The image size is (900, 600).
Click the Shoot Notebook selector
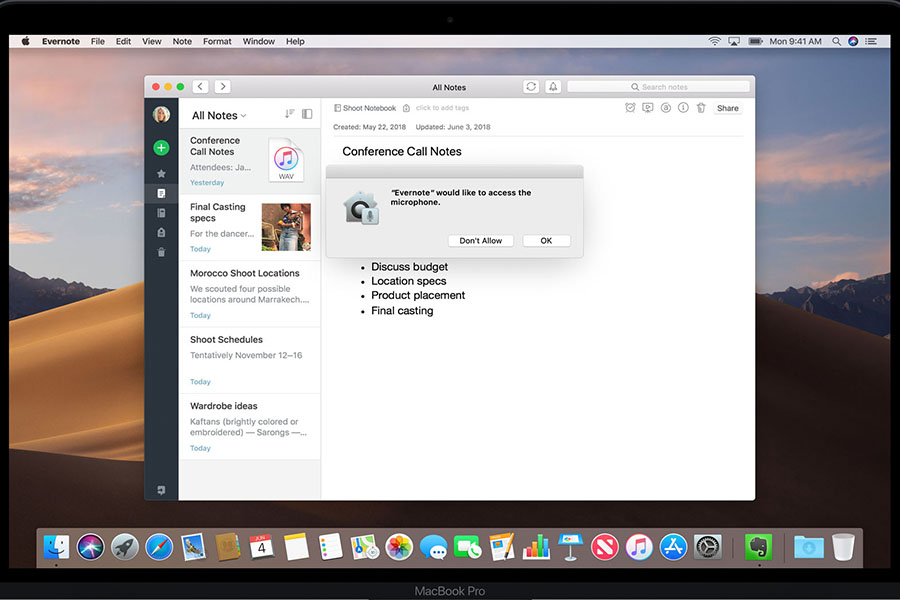tap(365, 108)
